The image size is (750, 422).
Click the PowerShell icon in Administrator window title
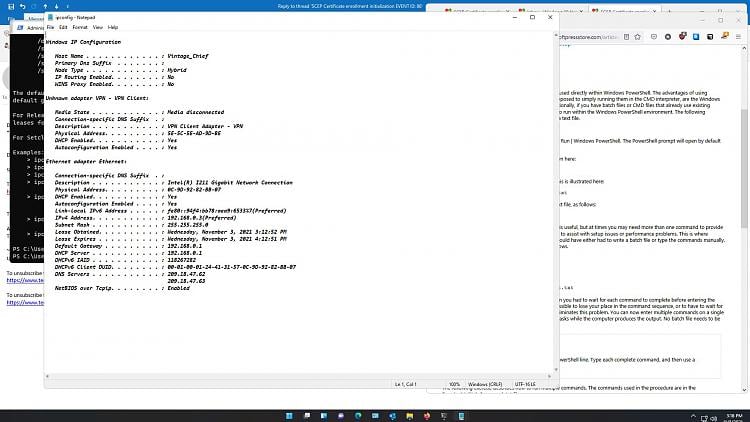click(x=20, y=28)
